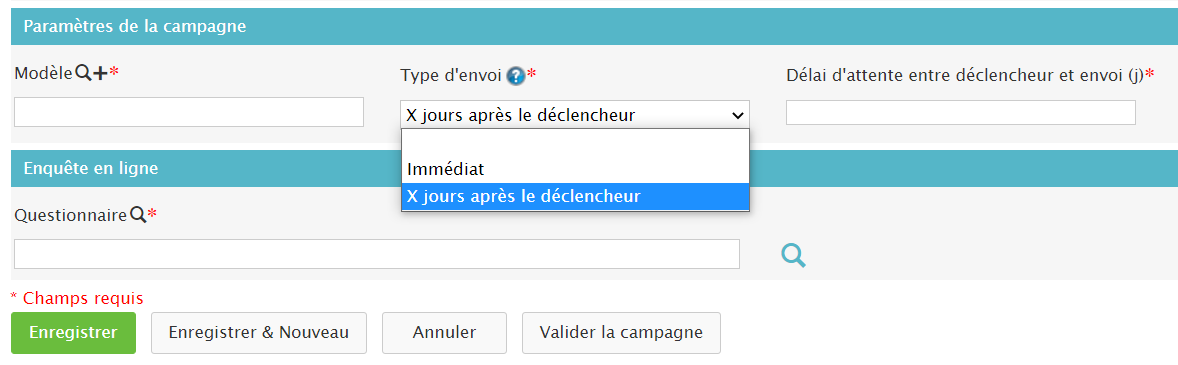Screen dimensions: 1178x365
Task: Pick the blank option in dropdown list
Action: tap(575, 143)
